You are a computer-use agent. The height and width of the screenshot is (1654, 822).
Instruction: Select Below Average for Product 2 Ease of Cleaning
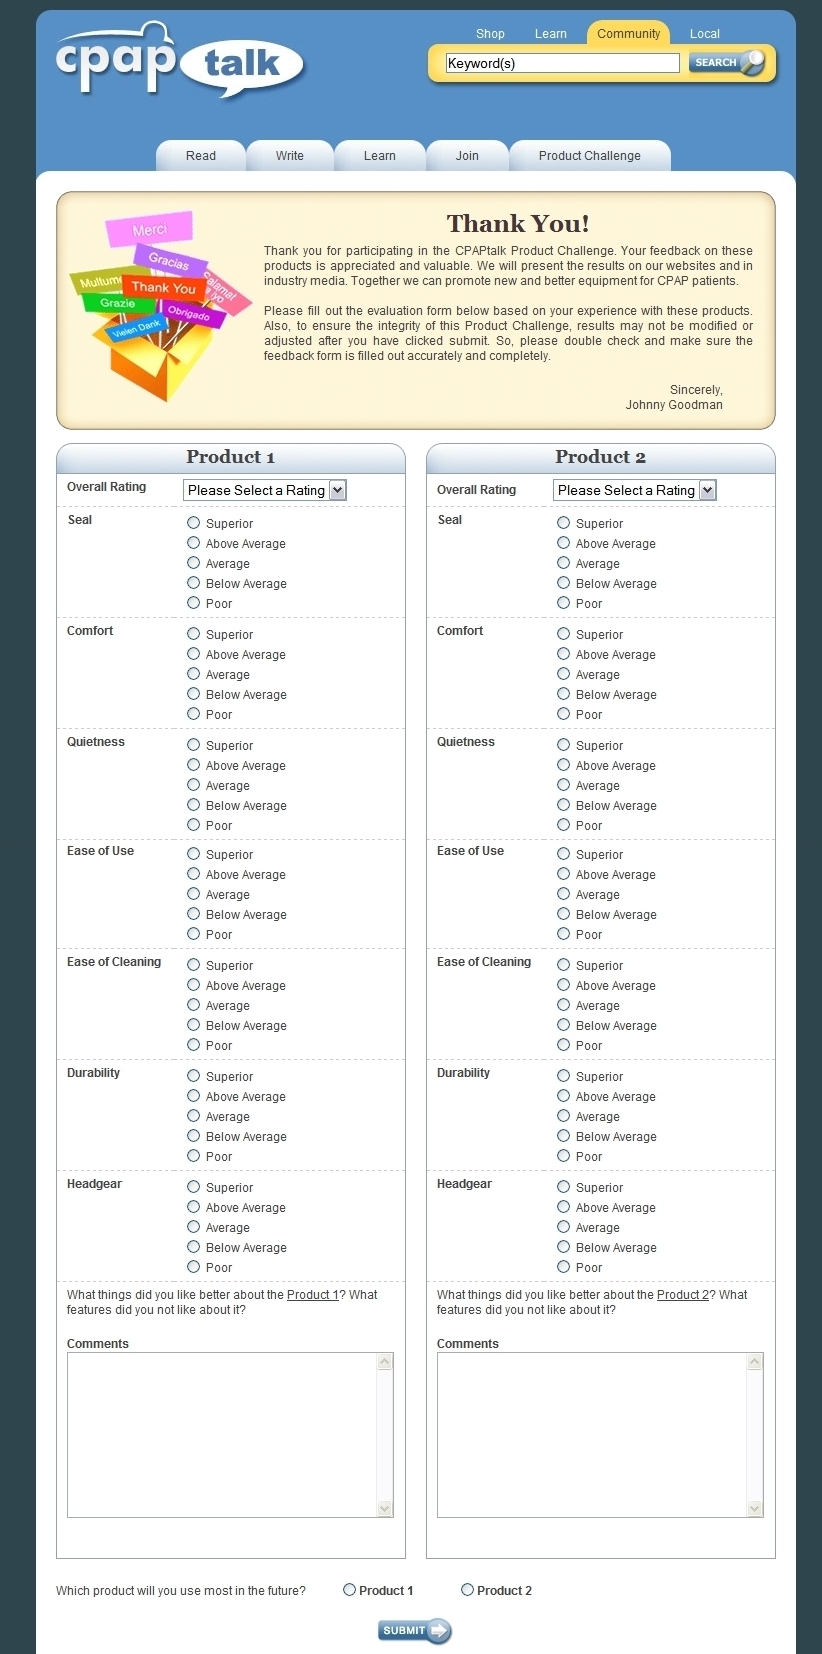(564, 1025)
